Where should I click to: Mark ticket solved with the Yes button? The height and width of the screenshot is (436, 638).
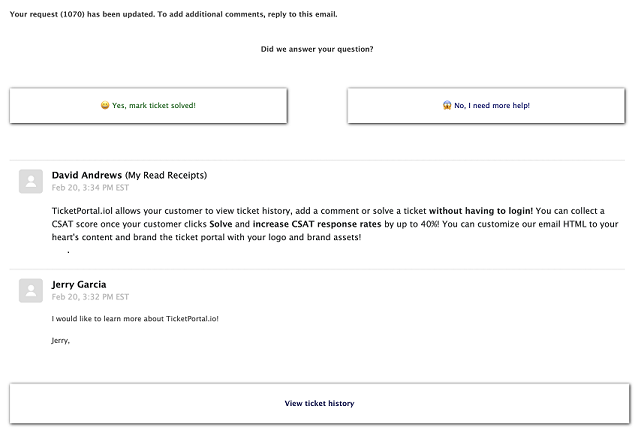click(149, 105)
